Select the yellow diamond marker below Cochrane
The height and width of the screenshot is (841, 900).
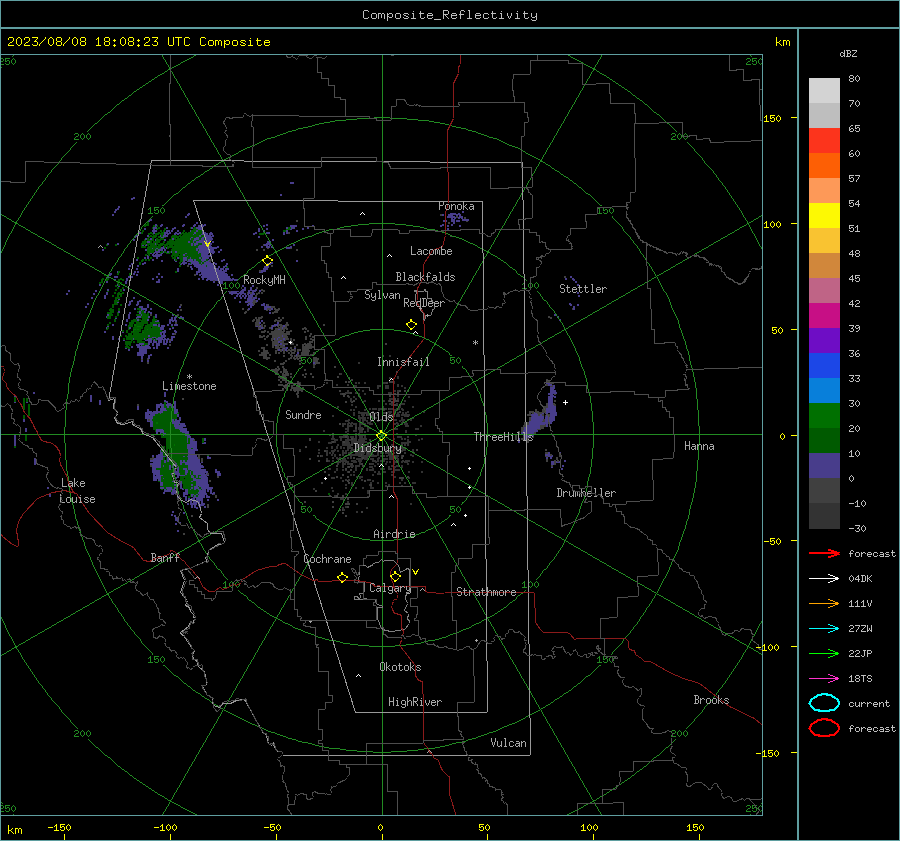pyautogui.click(x=343, y=577)
